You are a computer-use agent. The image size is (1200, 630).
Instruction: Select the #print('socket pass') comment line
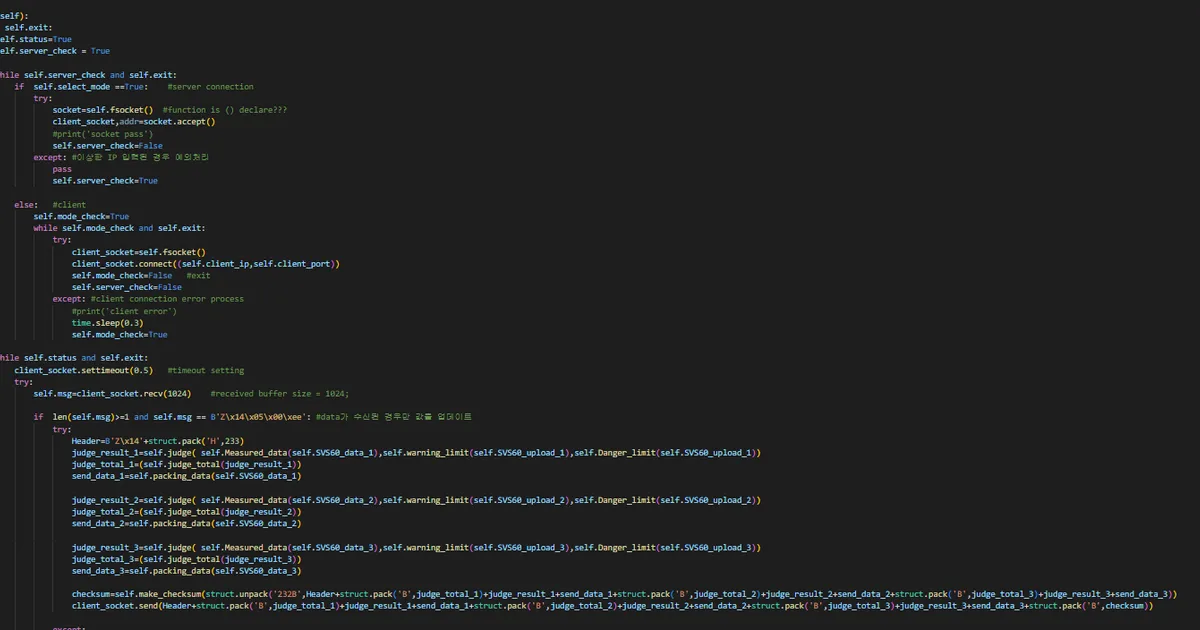coord(102,134)
